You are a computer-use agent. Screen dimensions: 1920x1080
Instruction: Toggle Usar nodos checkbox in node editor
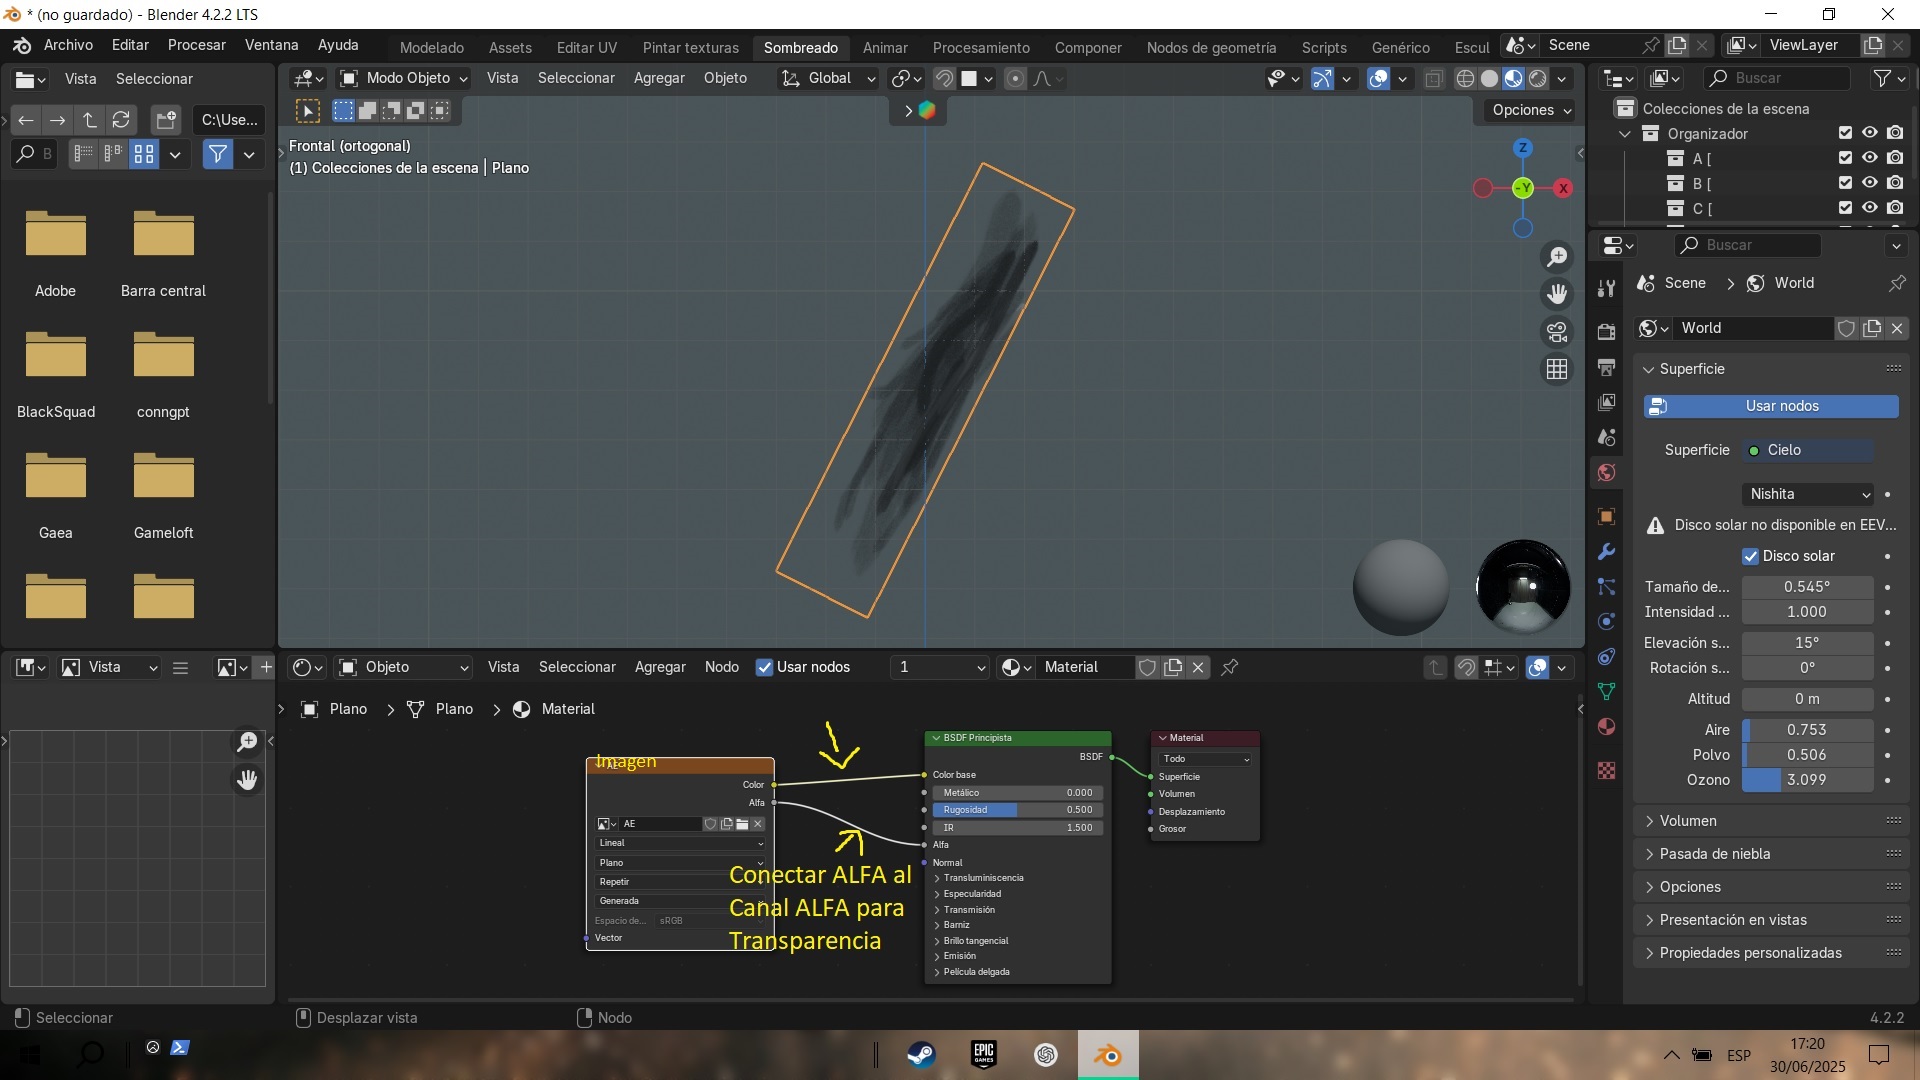tap(764, 667)
